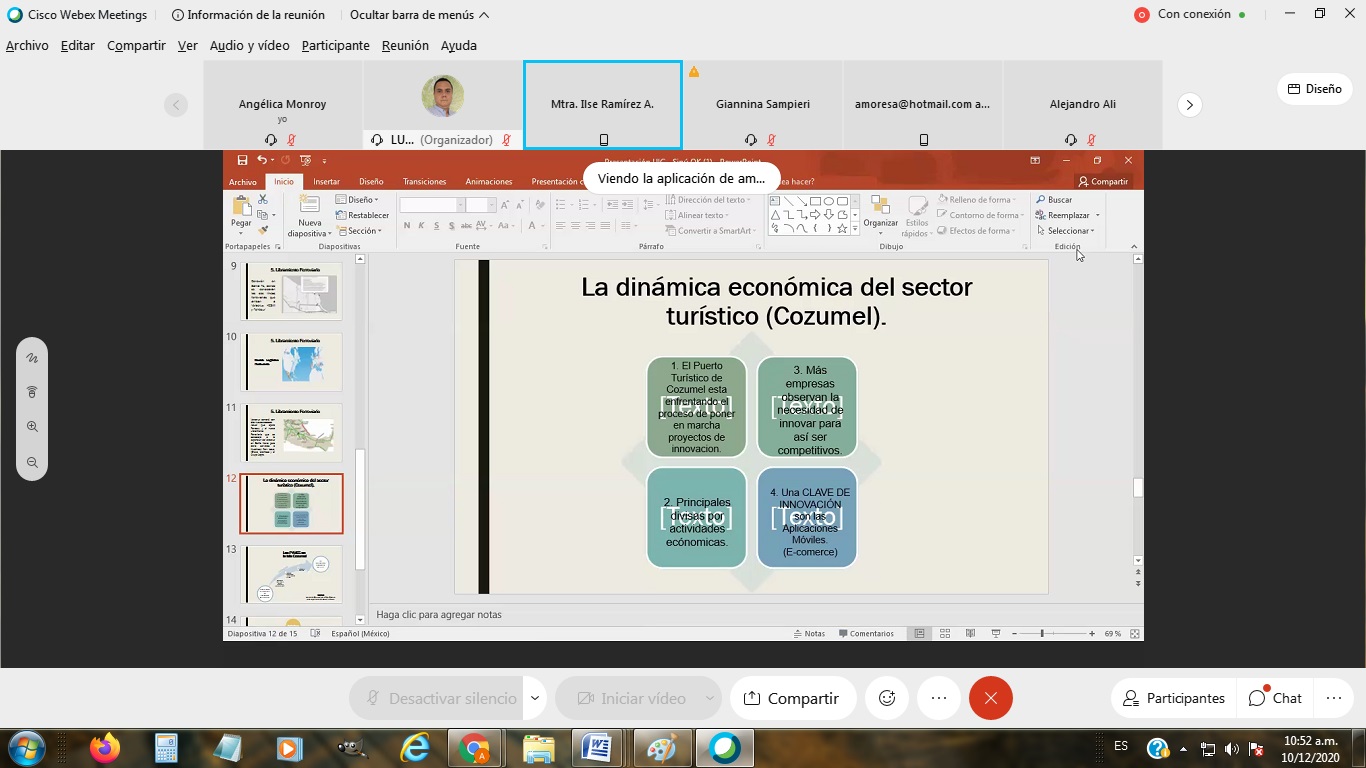This screenshot has width=1366, height=768.
Task: Switch to the Insertar ribbon tab
Action: coord(326,182)
